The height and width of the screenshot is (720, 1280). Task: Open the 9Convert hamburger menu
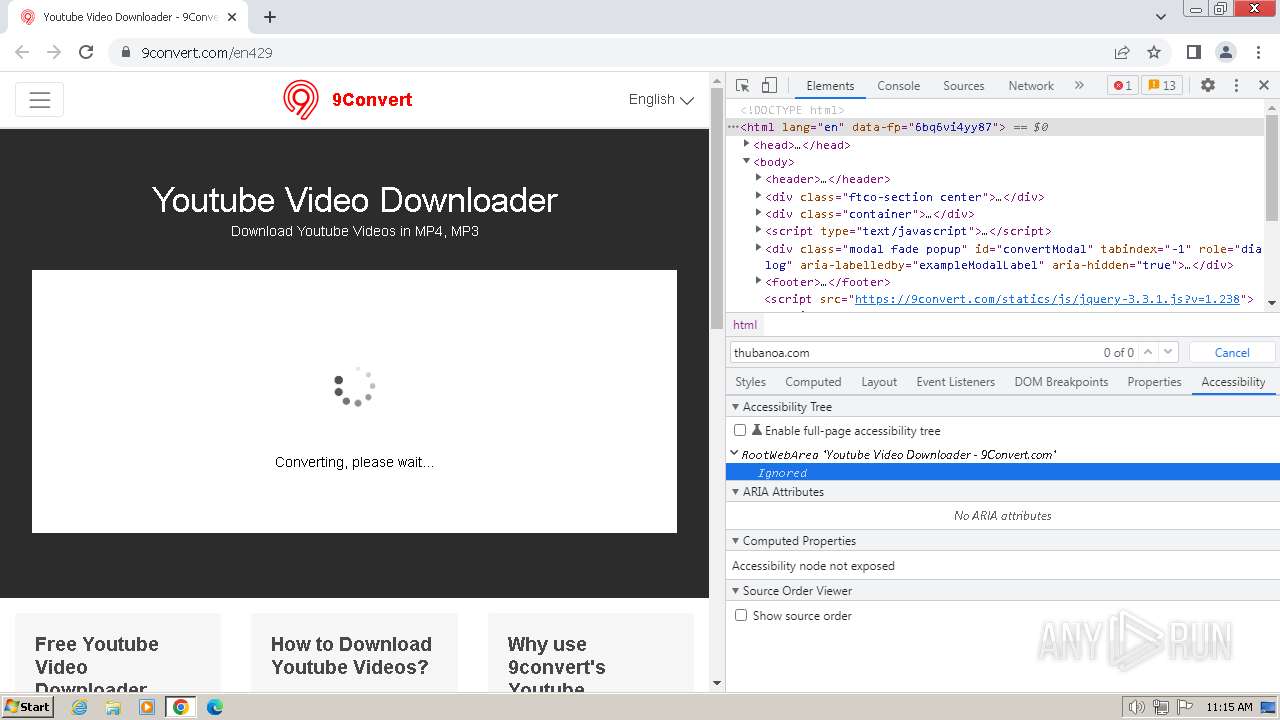pyautogui.click(x=40, y=100)
